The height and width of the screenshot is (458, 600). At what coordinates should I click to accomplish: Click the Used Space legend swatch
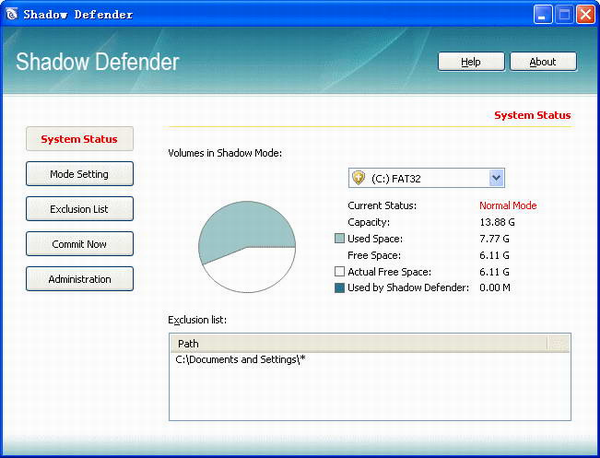[339, 239]
